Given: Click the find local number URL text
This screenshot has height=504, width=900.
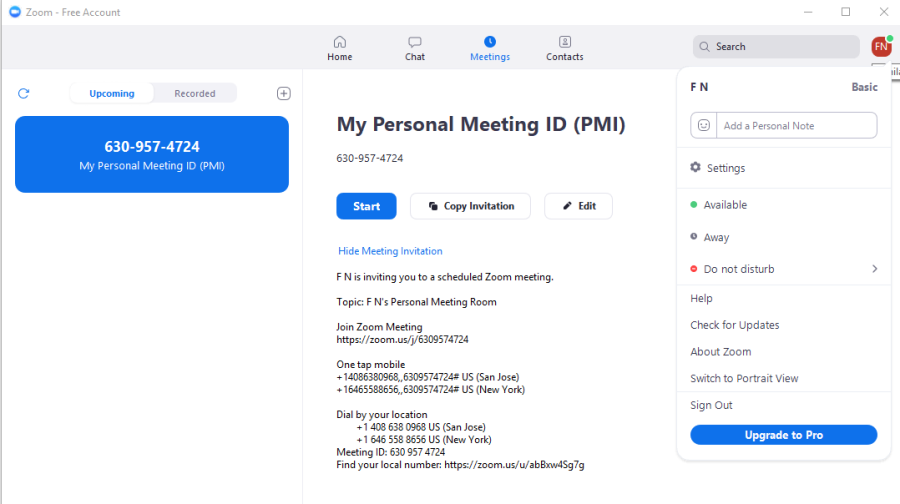Looking at the screenshot, I should 514,464.
